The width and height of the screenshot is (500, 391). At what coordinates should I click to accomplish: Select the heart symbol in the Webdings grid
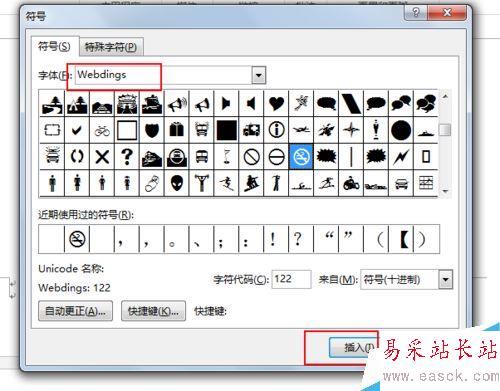[276, 103]
